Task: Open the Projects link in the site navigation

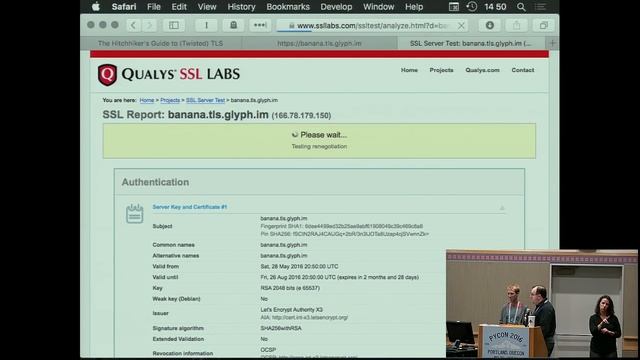Action: point(441,70)
